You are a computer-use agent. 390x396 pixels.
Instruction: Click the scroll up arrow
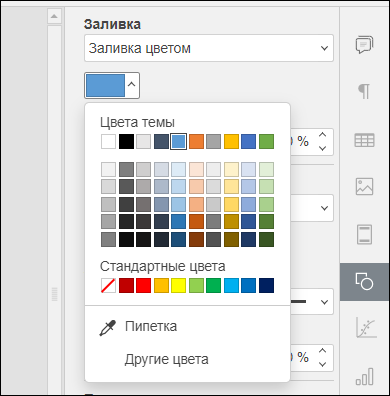tap(54, 16)
